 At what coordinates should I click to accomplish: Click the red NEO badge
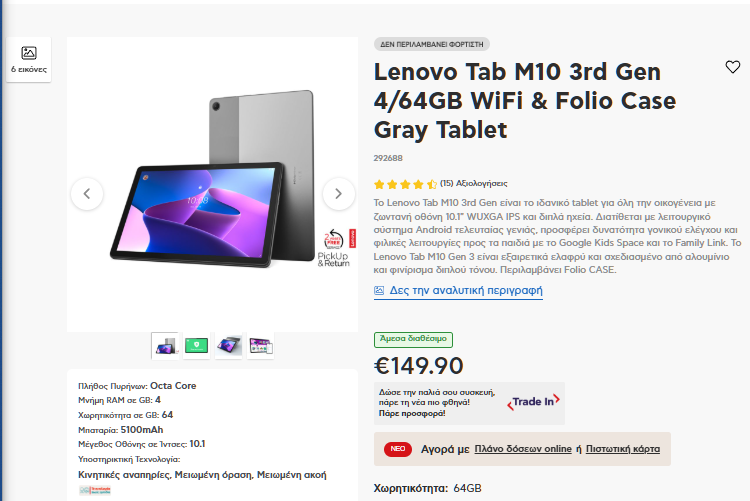click(x=397, y=449)
